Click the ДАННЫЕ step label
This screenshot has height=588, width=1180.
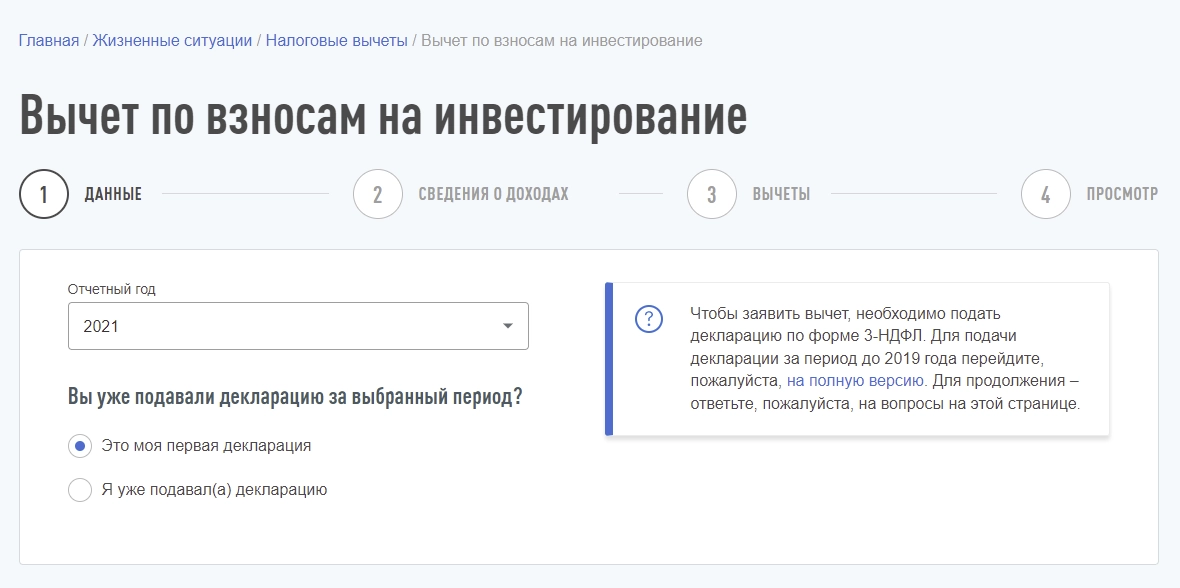113,194
